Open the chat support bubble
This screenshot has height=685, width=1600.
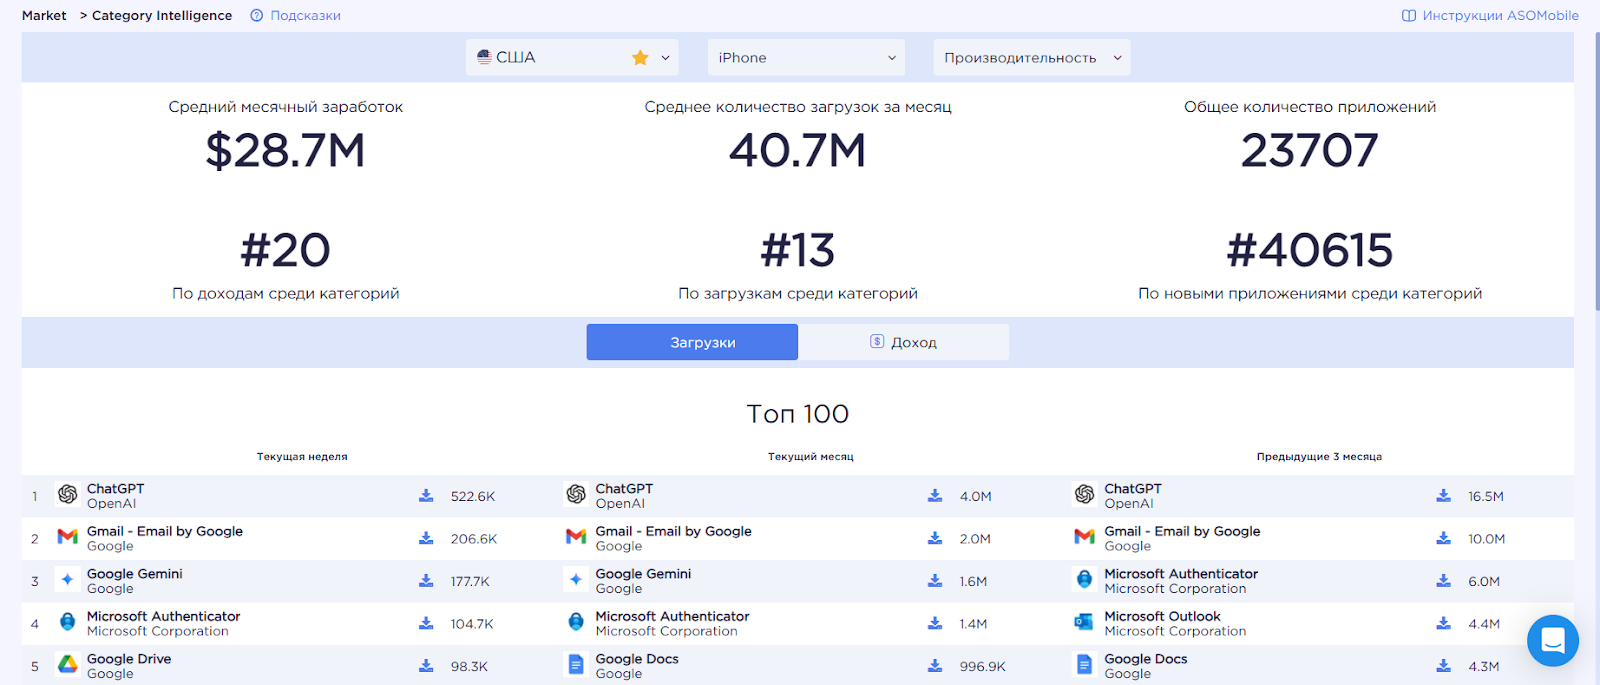[1553, 640]
